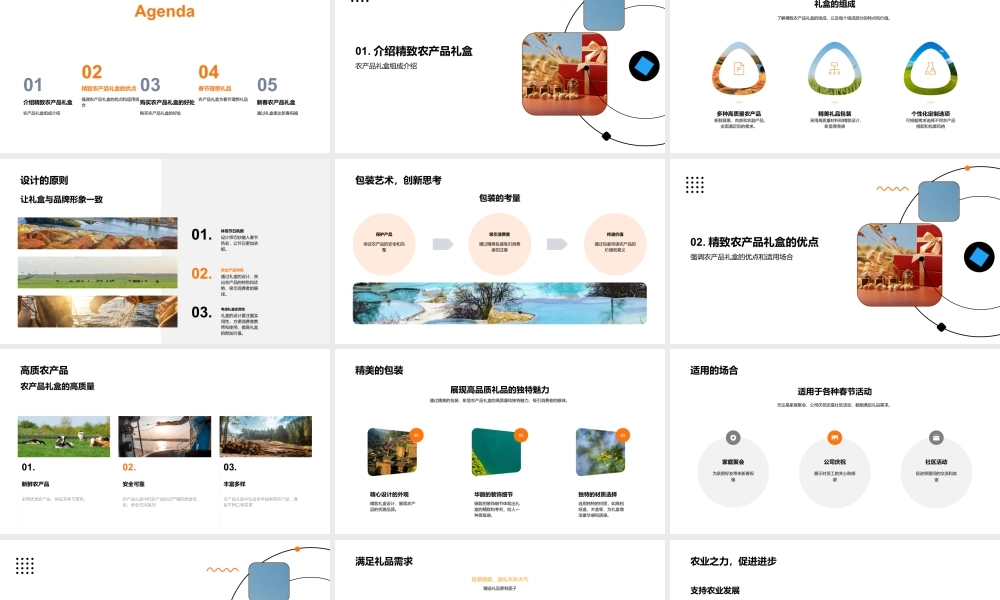Viewport: 1000px width, 600px height.
Task: Click the orange 02. number on 设计的原则 slide
Action: [x=202, y=274]
